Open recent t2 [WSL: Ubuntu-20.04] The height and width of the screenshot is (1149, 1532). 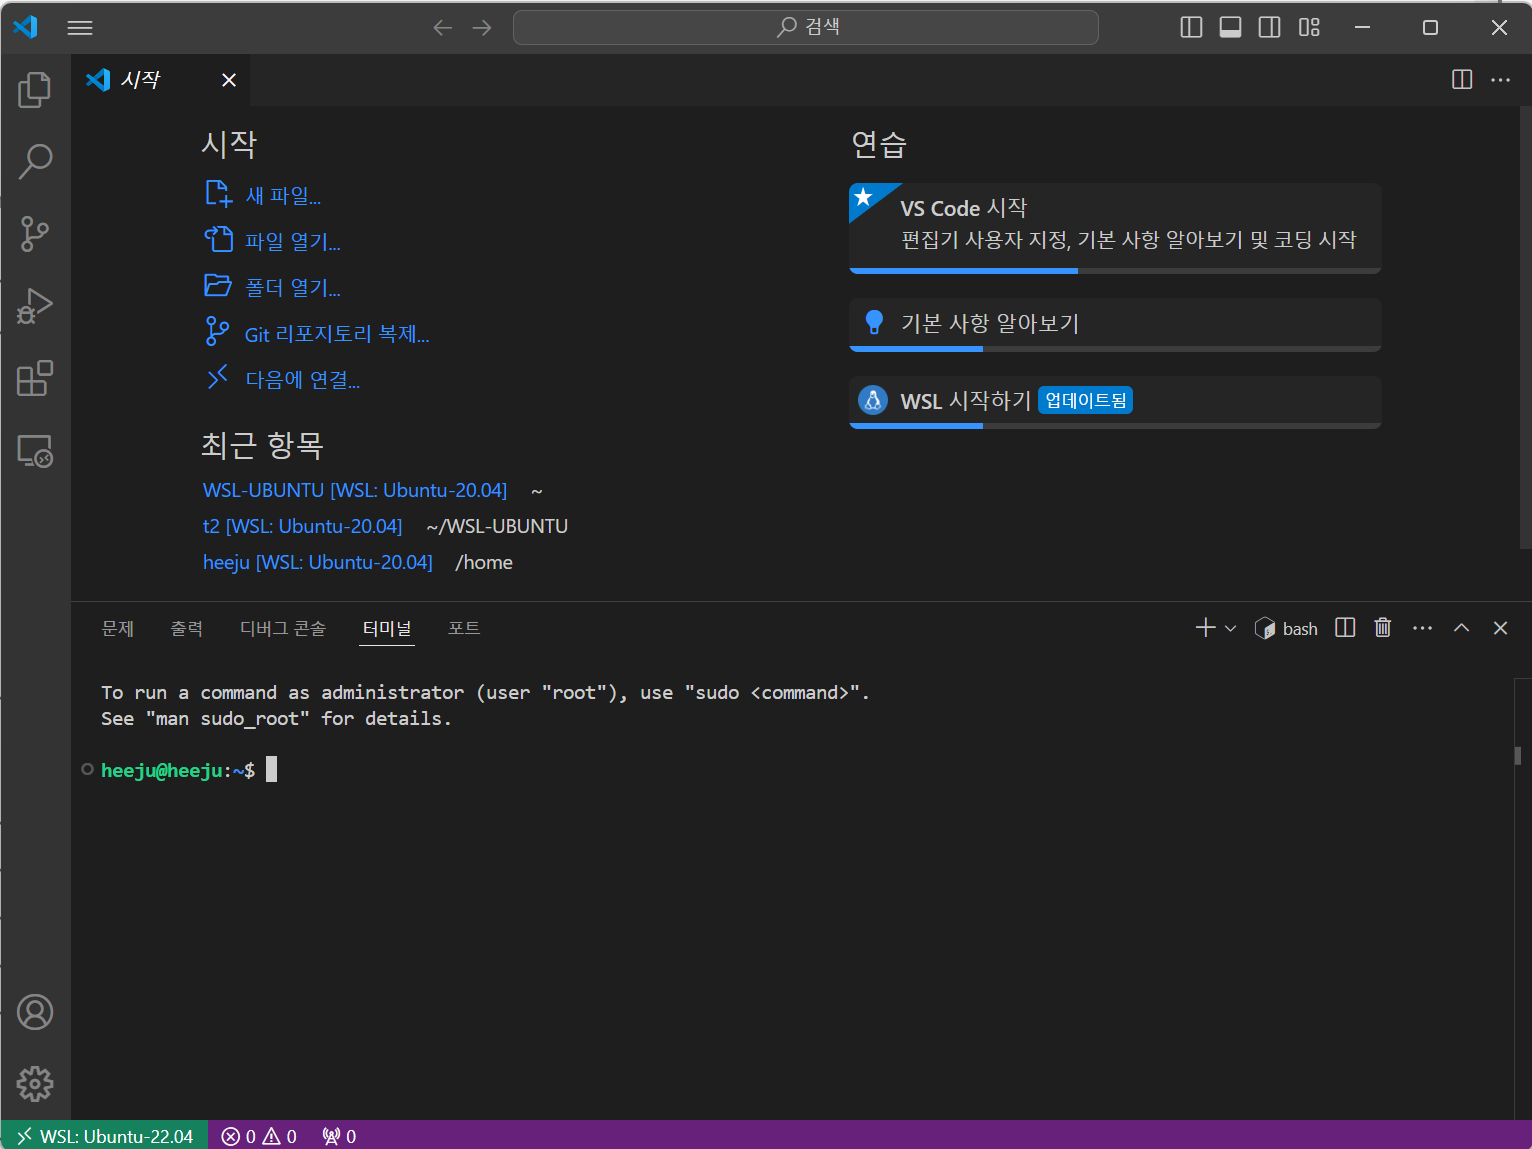(x=303, y=526)
